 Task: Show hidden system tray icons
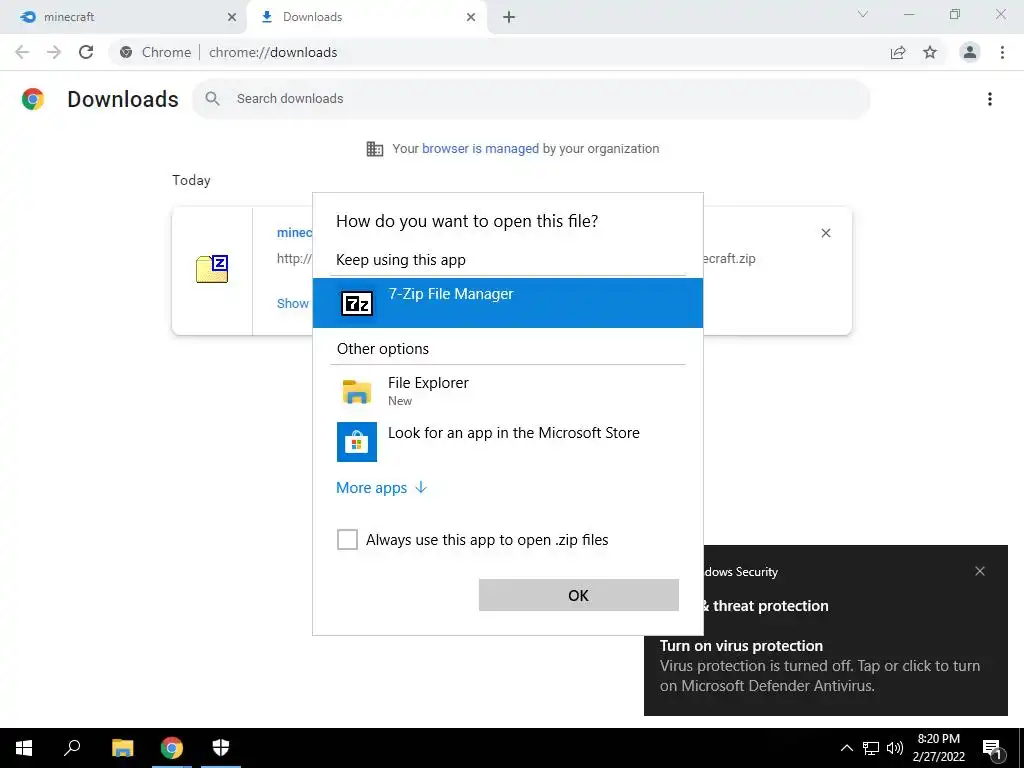point(846,748)
